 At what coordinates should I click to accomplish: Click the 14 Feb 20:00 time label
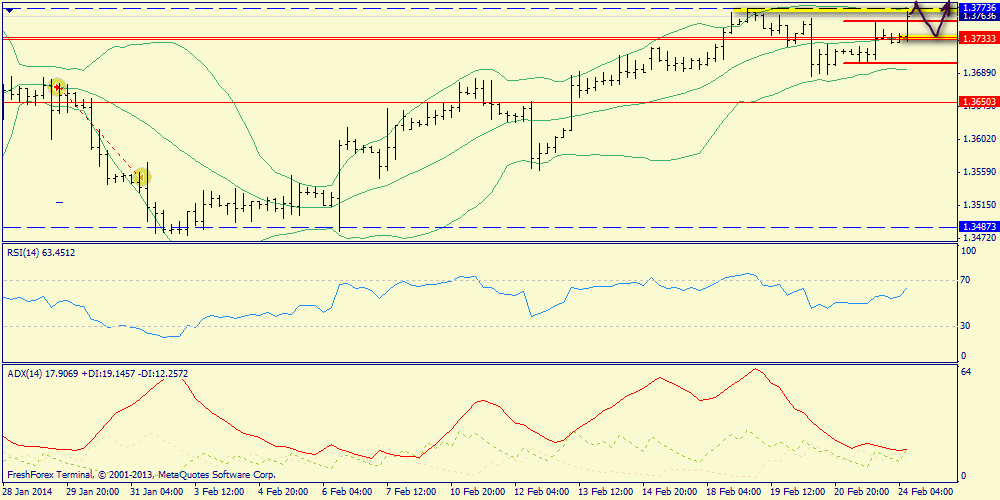tap(668, 492)
